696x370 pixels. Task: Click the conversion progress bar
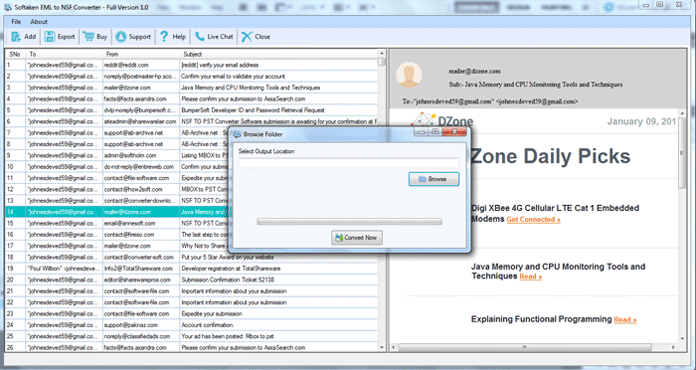(349, 222)
